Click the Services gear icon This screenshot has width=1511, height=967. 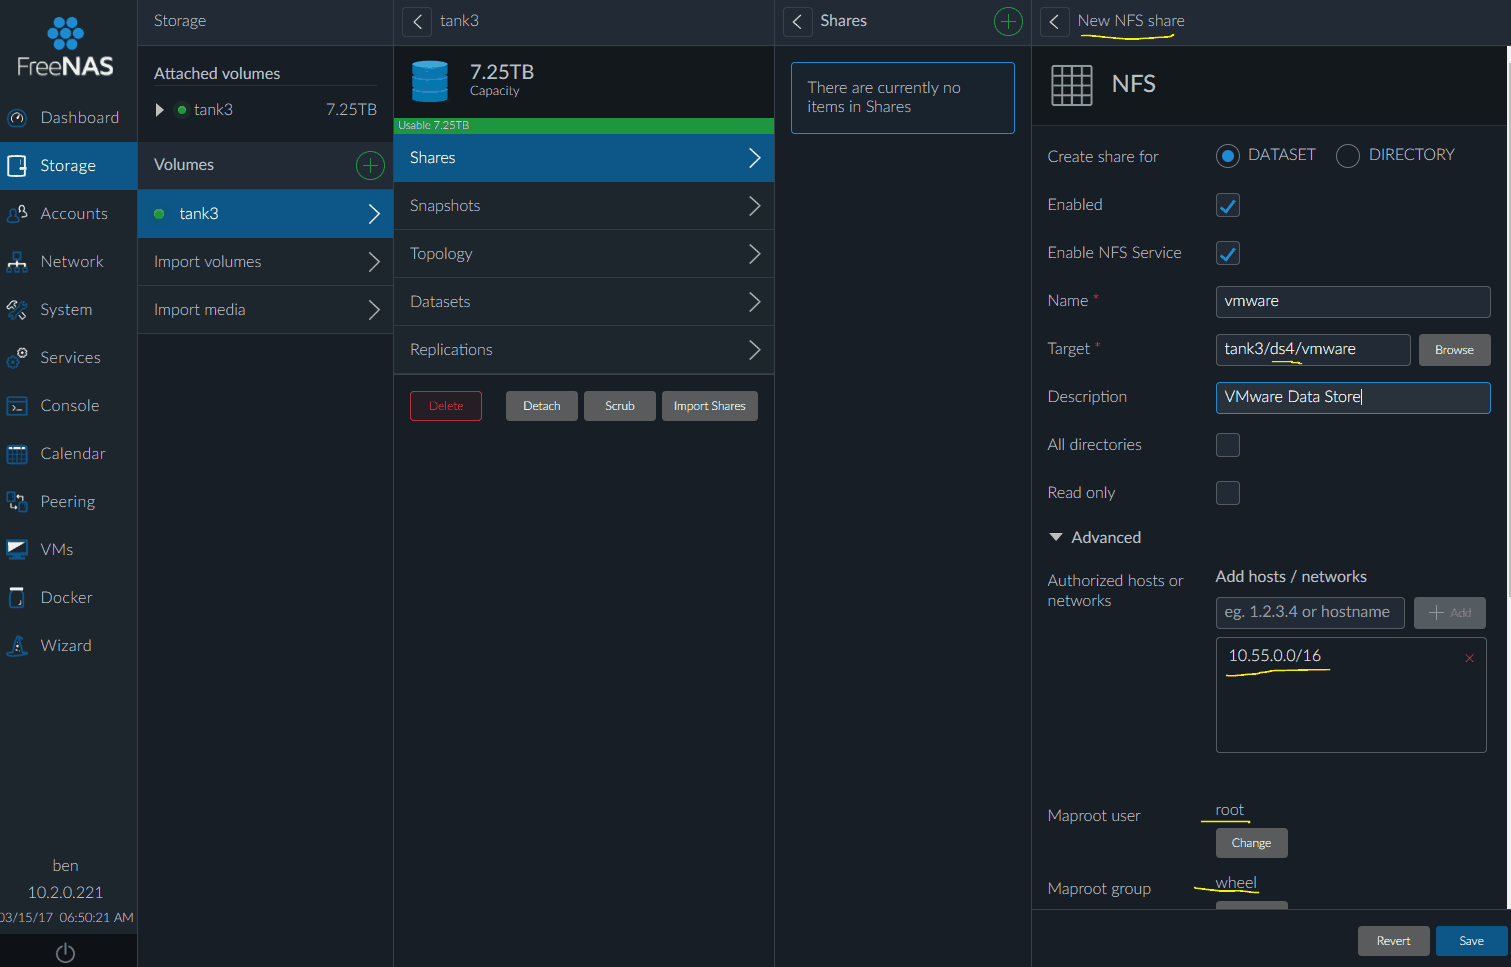click(17, 358)
